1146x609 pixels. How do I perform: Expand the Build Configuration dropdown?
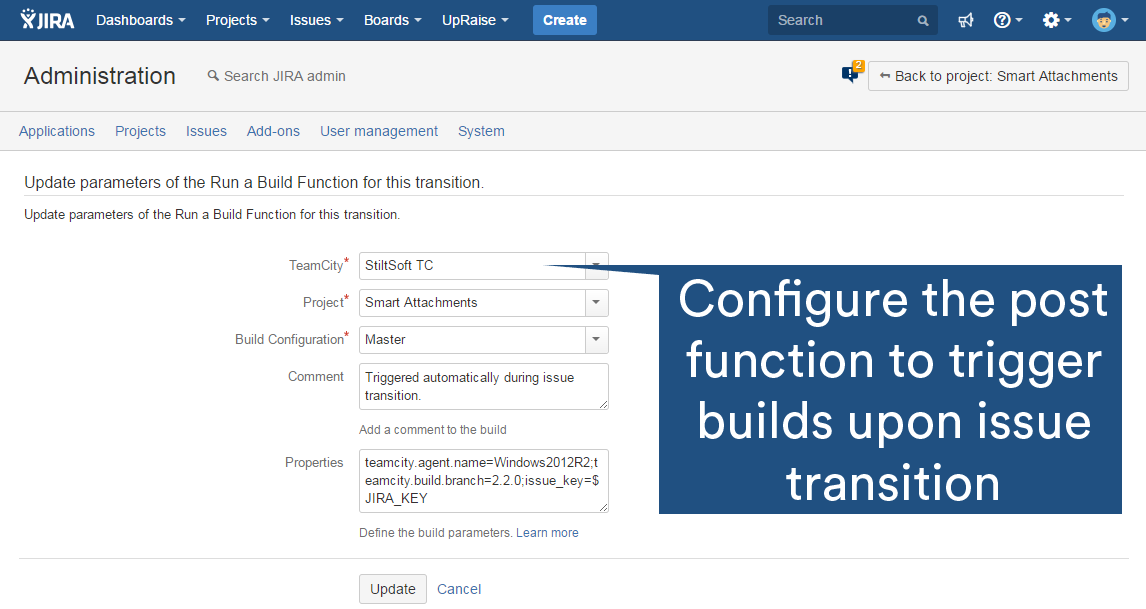click(596, 339)
